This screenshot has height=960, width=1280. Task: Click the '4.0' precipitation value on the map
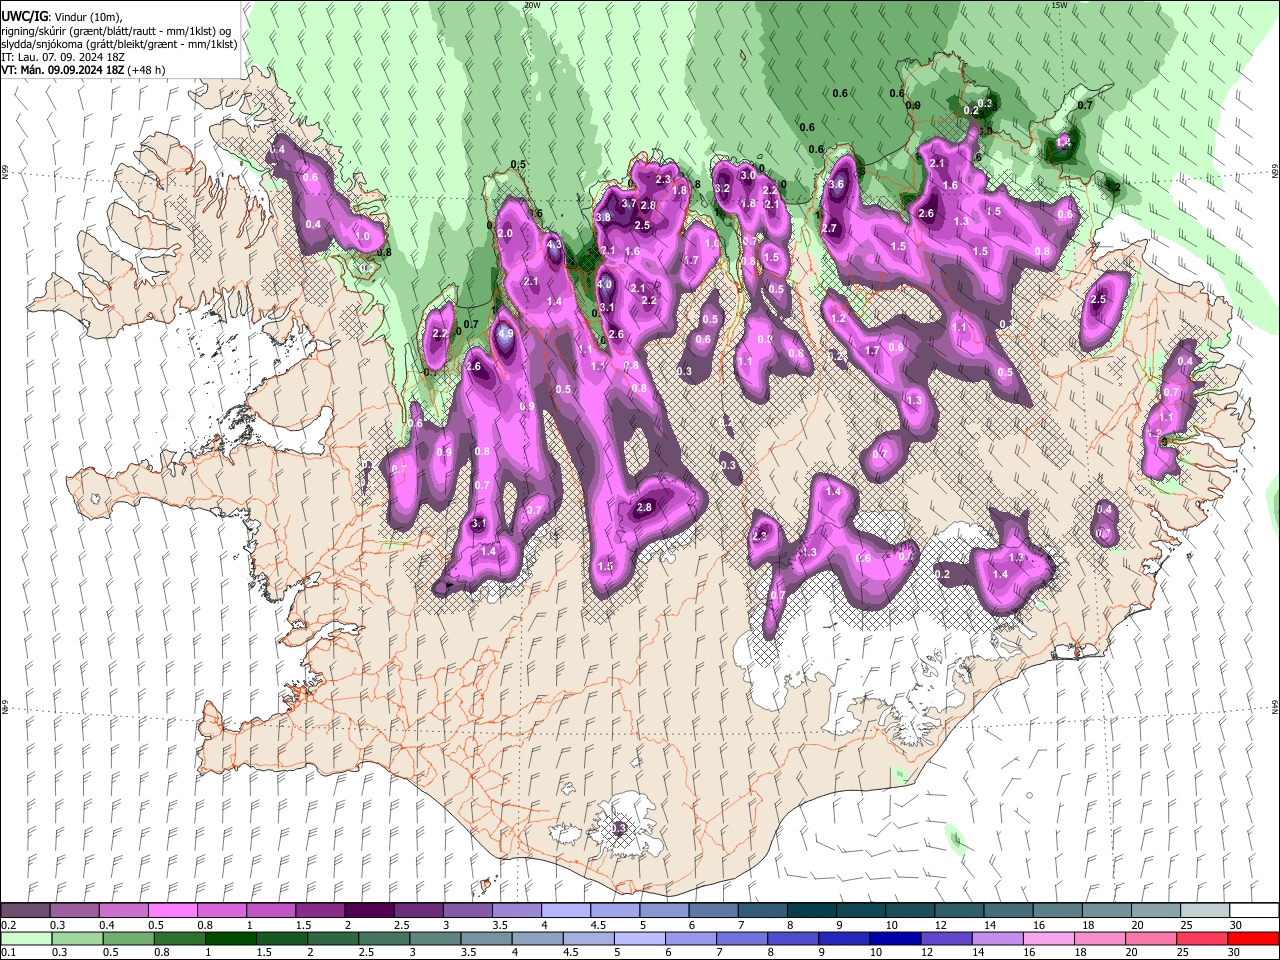click(605, 284)
